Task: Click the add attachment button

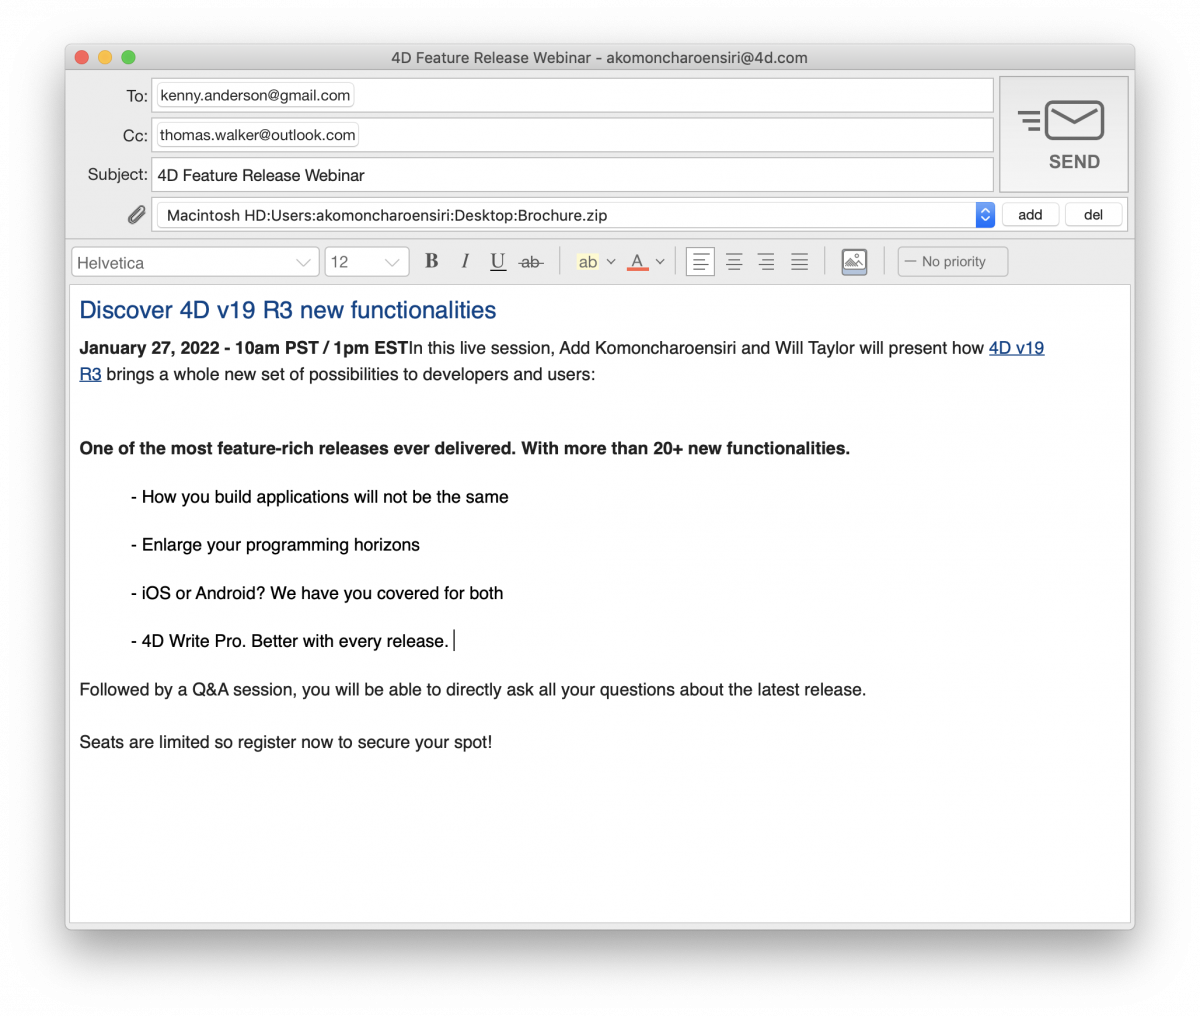Action: [x=1030, y=215]
